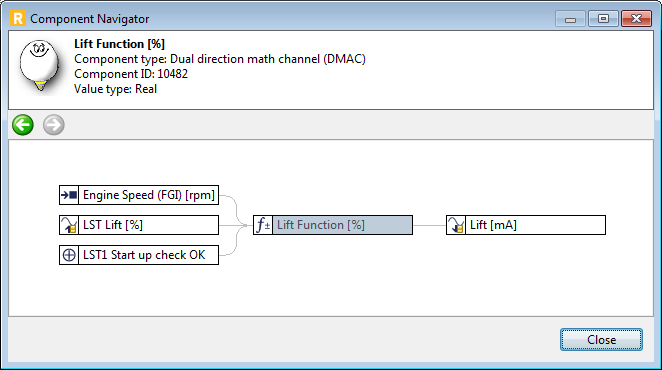The height and width of the screenshot is (370, 662).
Task: Select the highlighted Lift Function [%] node
Action: pyautogui.click(x=333, y=225)
